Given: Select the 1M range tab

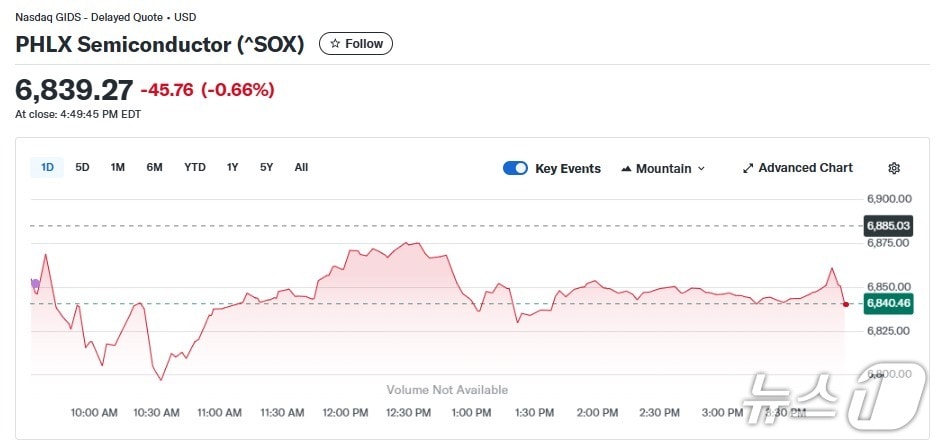Looking at the screenshot, I should (x=117, y=167).
